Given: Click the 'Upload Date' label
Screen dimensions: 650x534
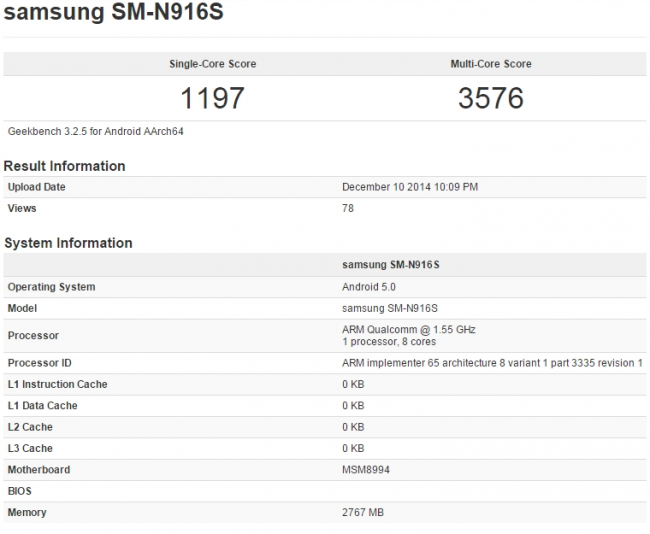Looking at the screenshot, I should pyautogui.click(x=36, y=187).
